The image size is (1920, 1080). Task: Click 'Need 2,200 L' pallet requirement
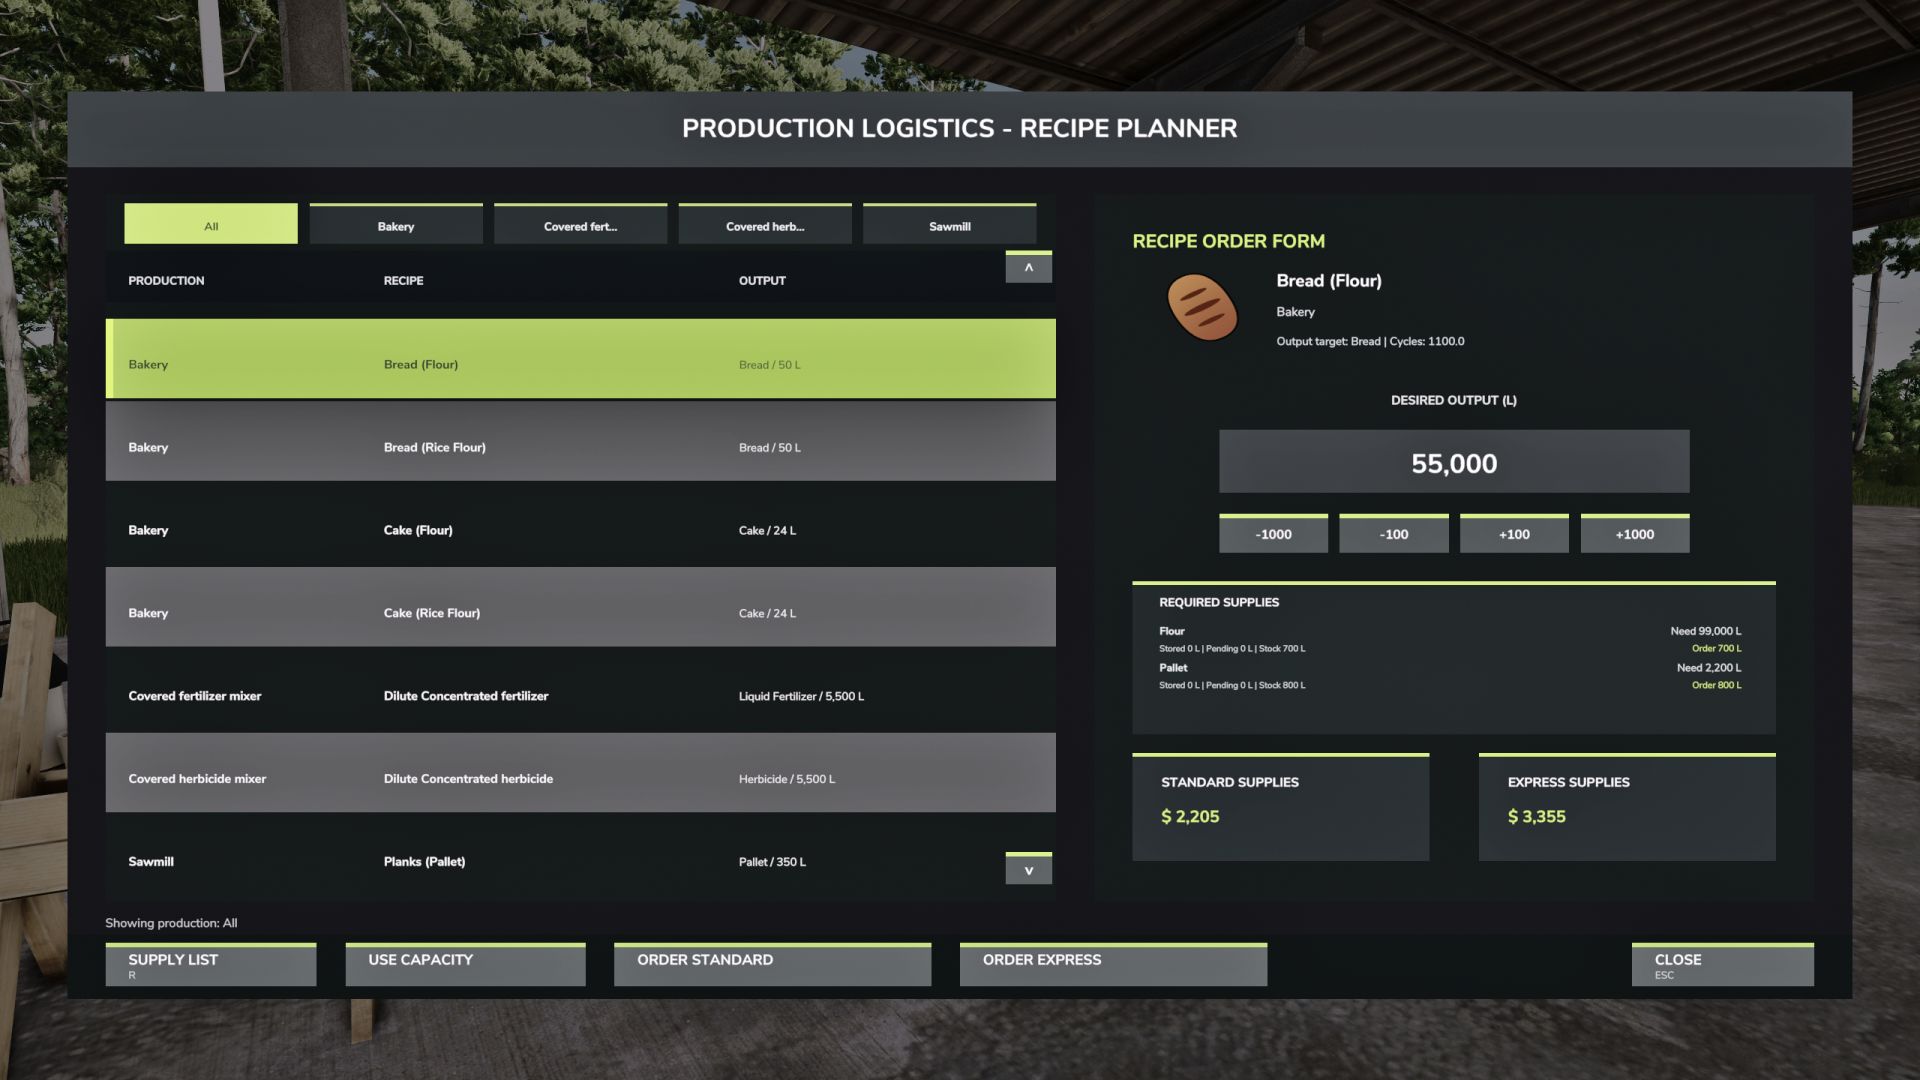[x=1708, y=668]
